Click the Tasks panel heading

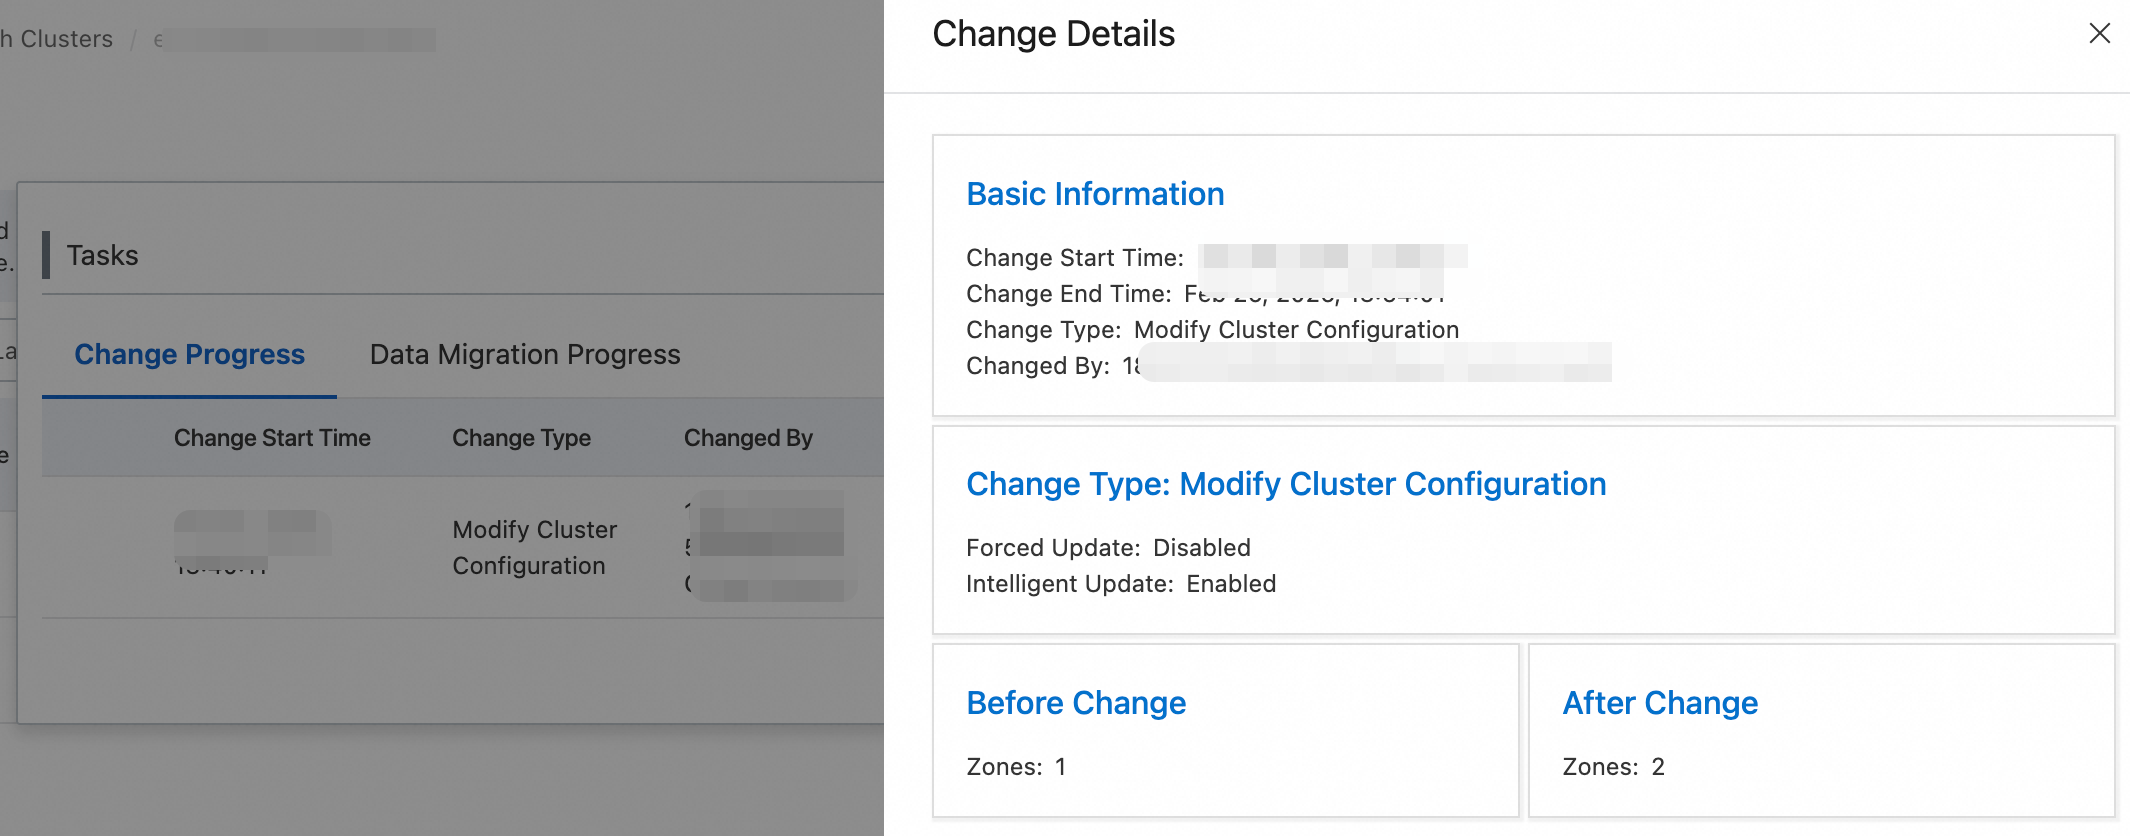click(102, 256)
